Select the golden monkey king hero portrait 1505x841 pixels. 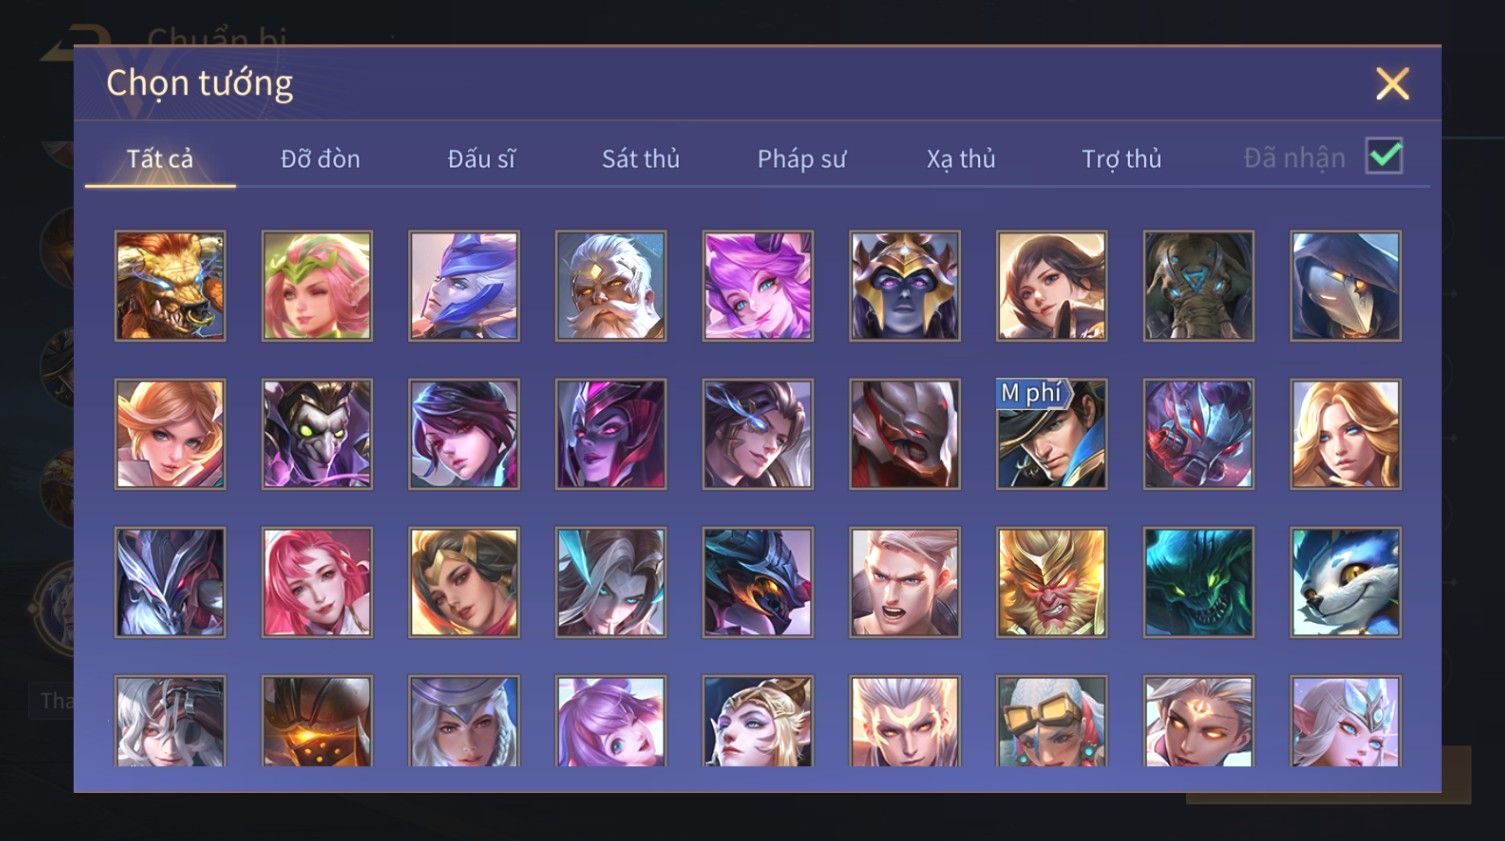tap(1052, 582)
